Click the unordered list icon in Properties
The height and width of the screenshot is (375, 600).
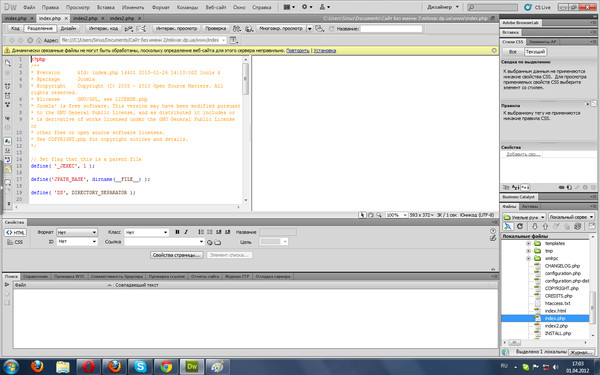(x=201, y=232)
